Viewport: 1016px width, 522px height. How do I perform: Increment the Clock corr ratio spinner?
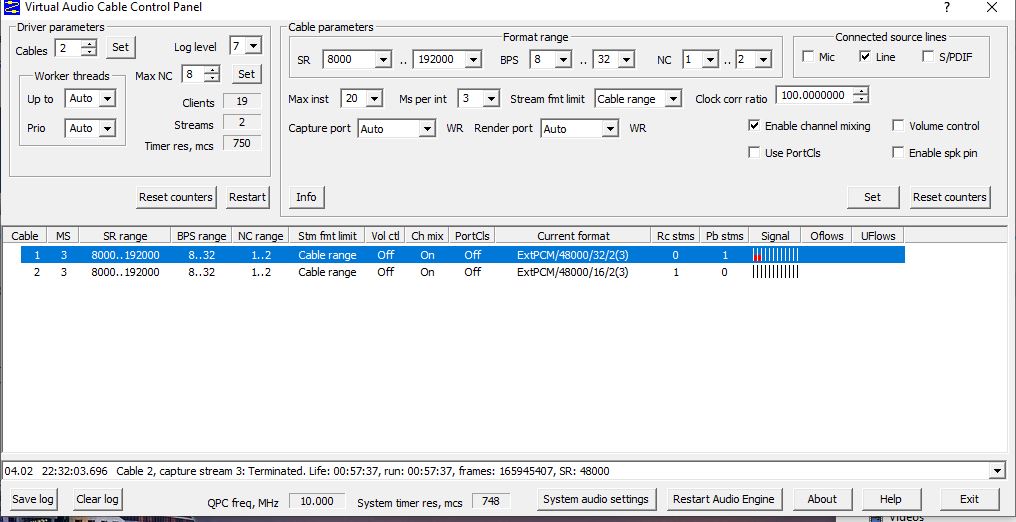click(860, 92)
